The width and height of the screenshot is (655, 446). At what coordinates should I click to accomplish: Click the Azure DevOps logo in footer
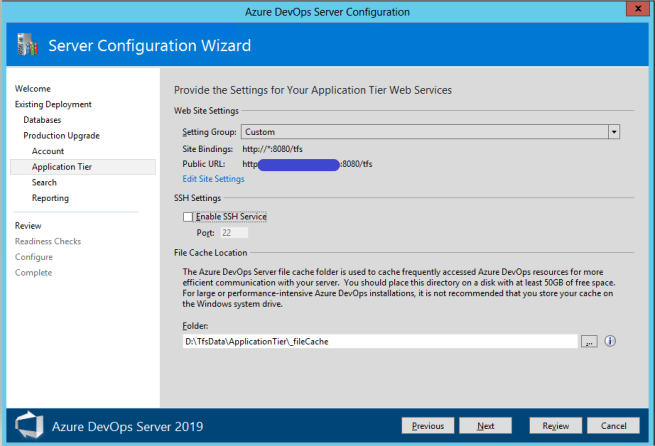pos(29,426)
